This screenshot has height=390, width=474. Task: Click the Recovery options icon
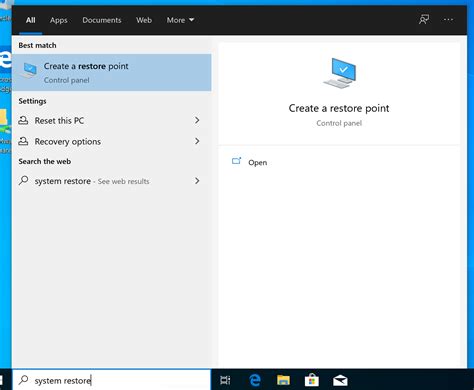tap(23, 141)
